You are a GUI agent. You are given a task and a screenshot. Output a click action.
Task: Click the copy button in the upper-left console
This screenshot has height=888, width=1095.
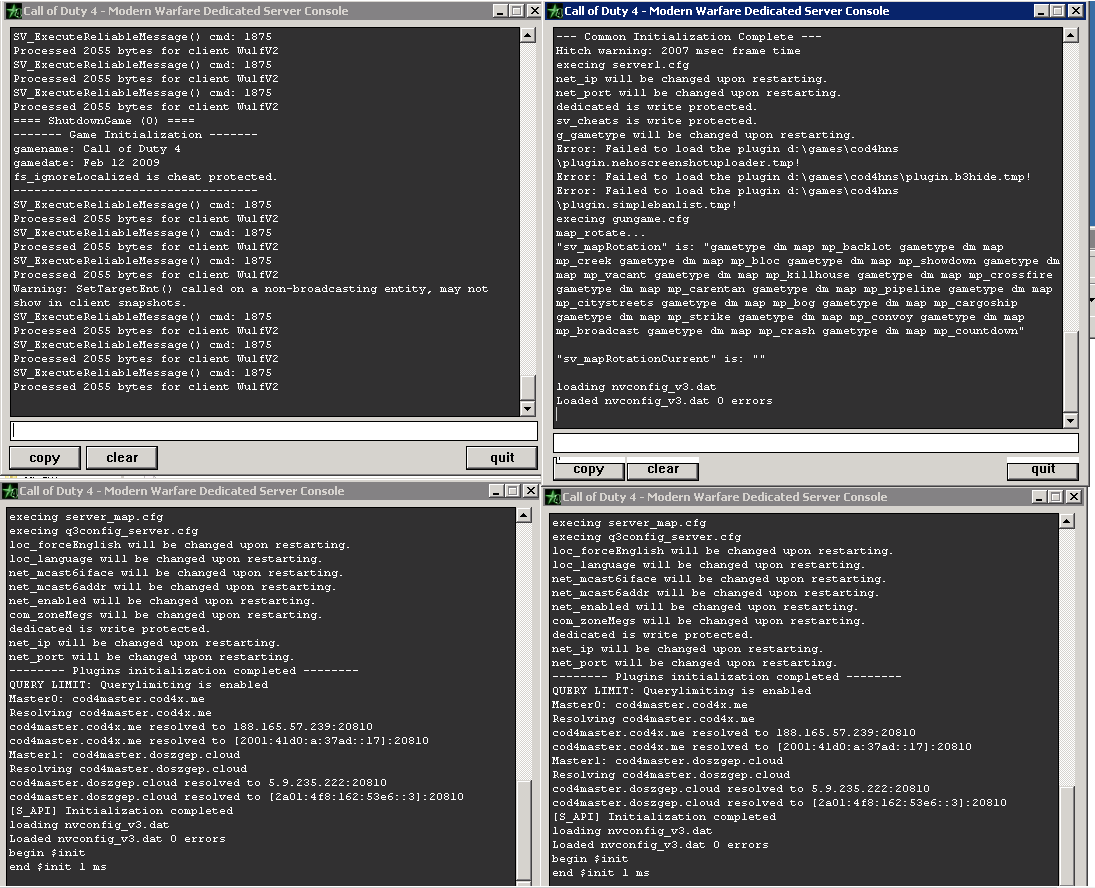click(x=45, y=458)
